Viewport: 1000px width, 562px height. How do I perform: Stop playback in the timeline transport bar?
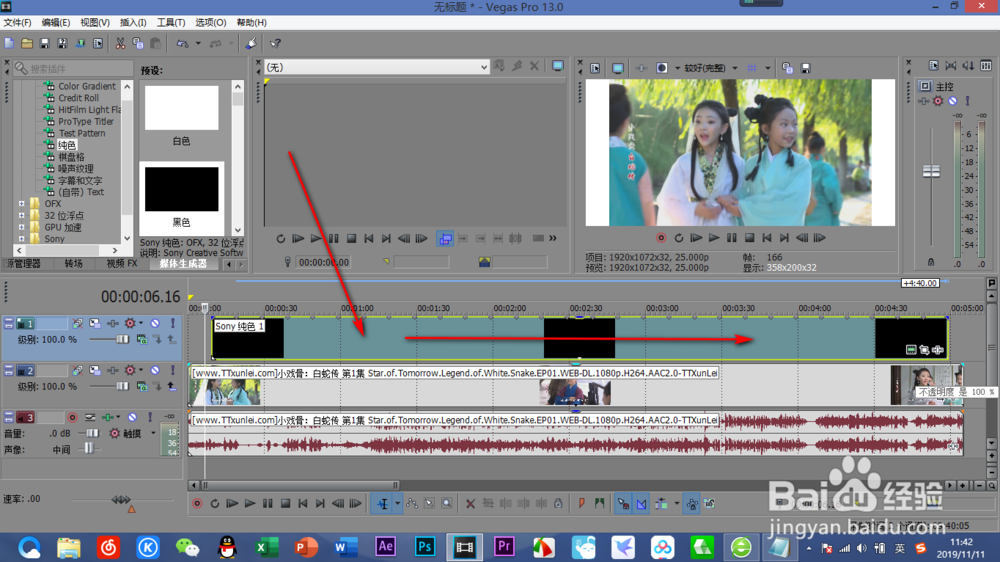285,504
